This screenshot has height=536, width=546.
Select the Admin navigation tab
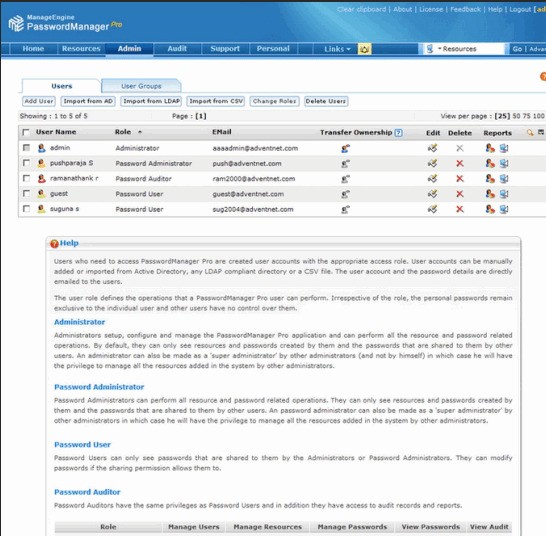click(x=129, y=49)
